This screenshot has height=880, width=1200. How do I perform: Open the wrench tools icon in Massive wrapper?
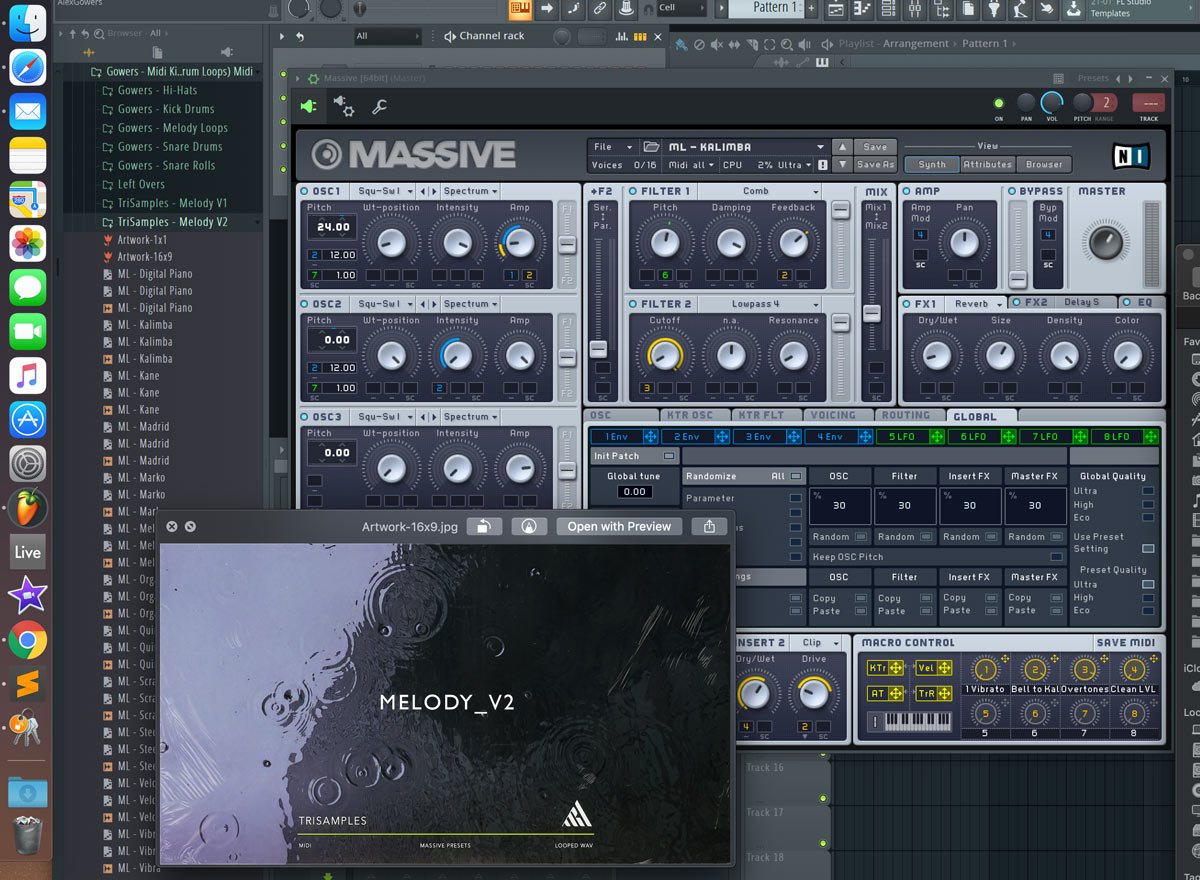point(379,106)
